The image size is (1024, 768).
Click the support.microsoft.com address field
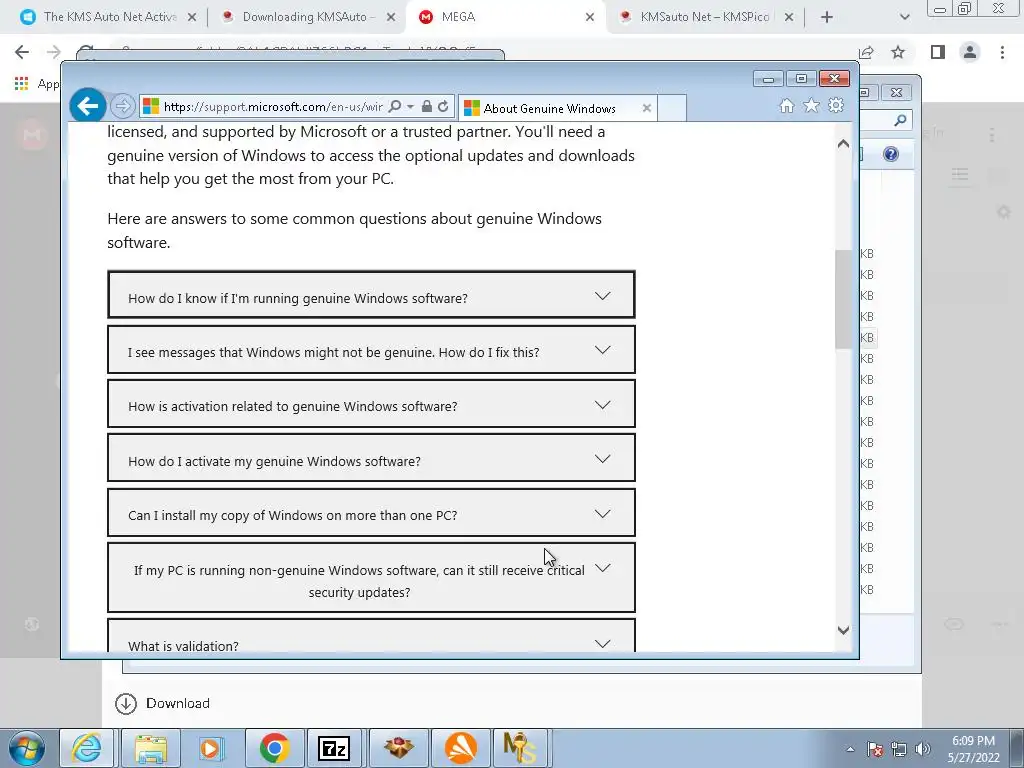(x=273, y=106)
